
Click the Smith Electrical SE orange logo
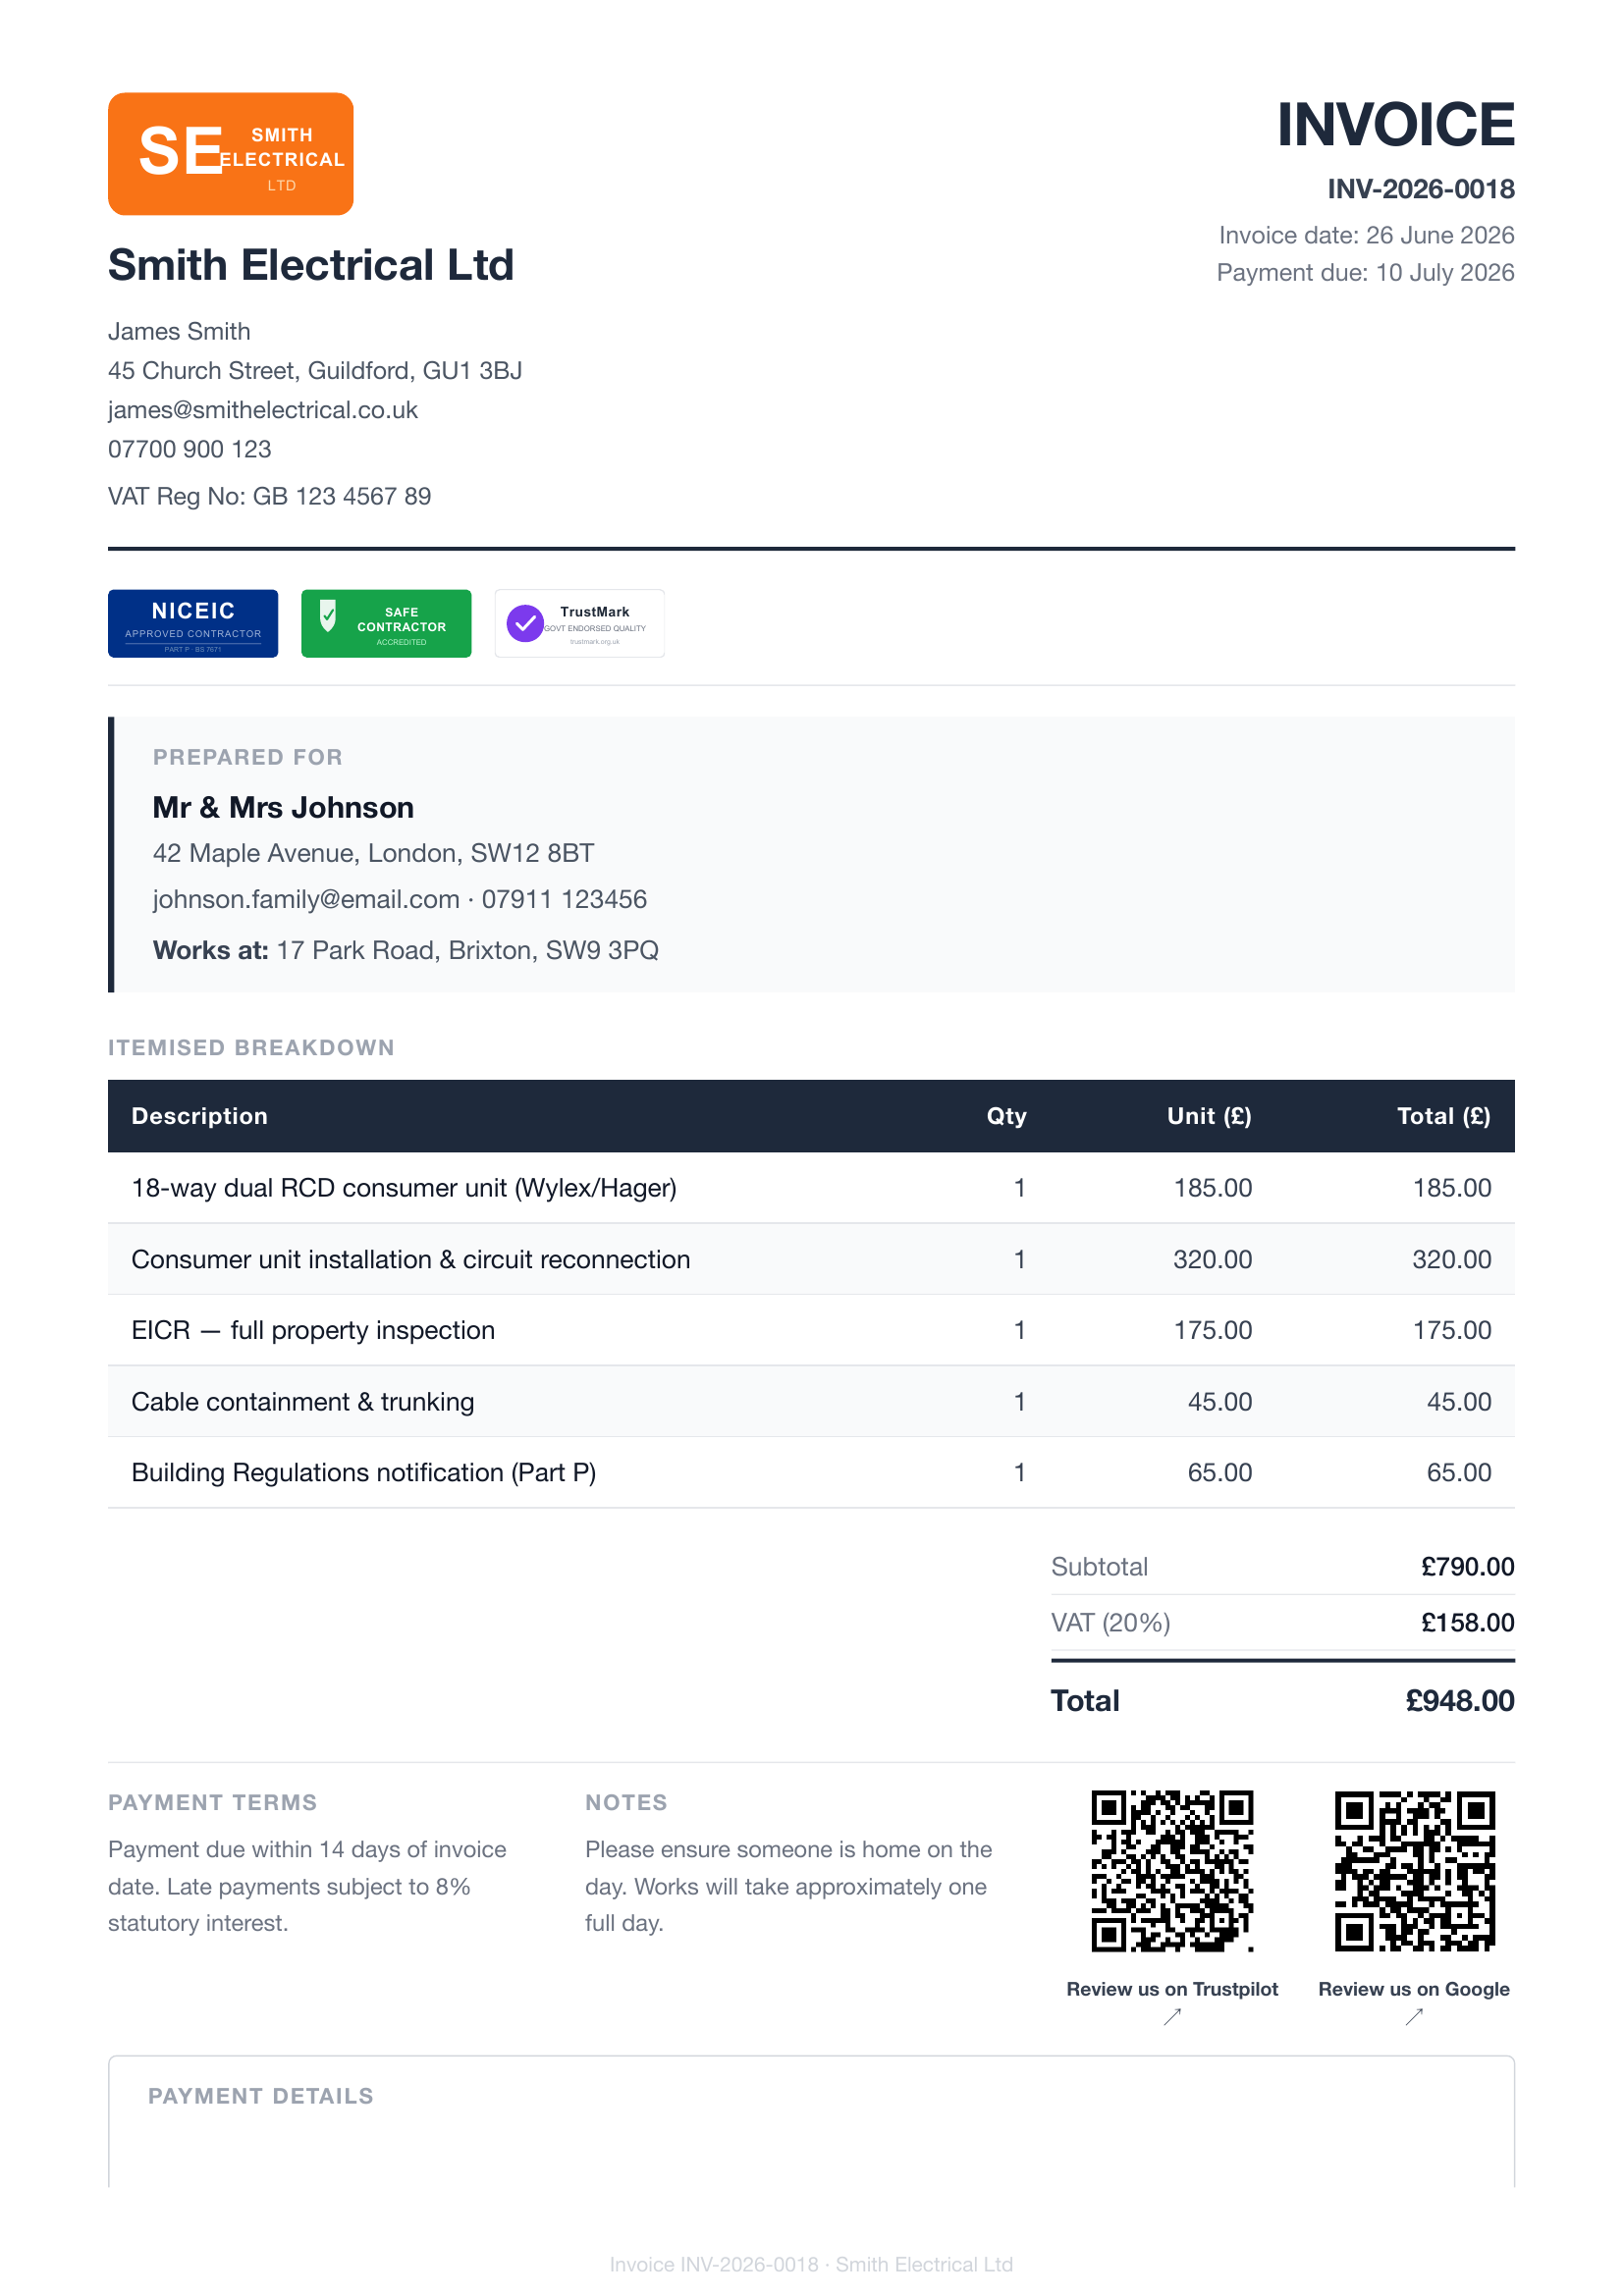231,154
